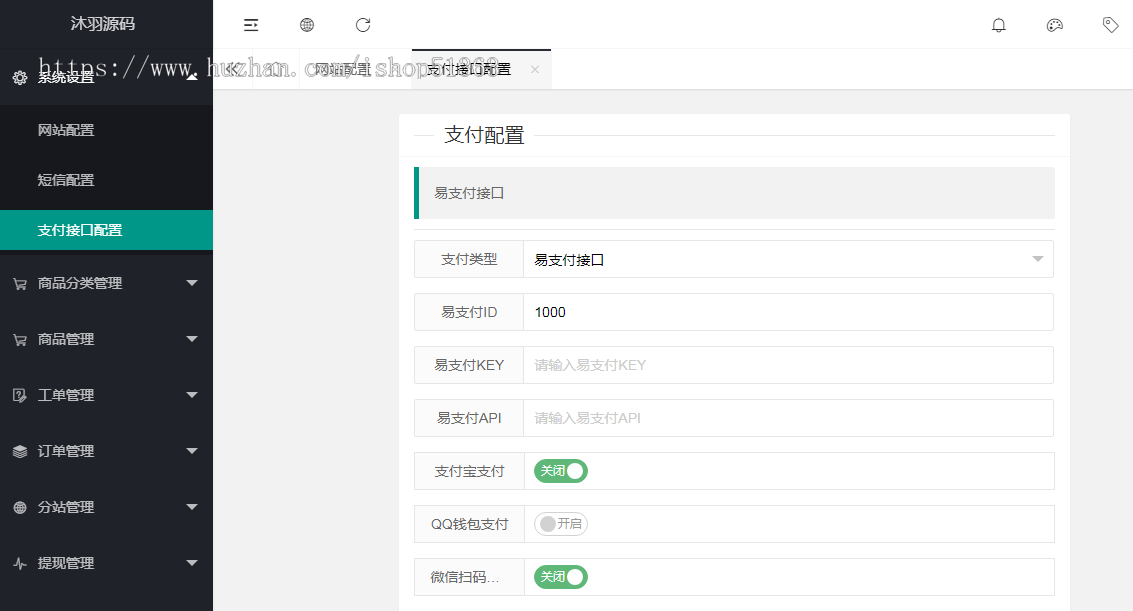Collapse the sidebar with the menu fold icon

point(251,25)
